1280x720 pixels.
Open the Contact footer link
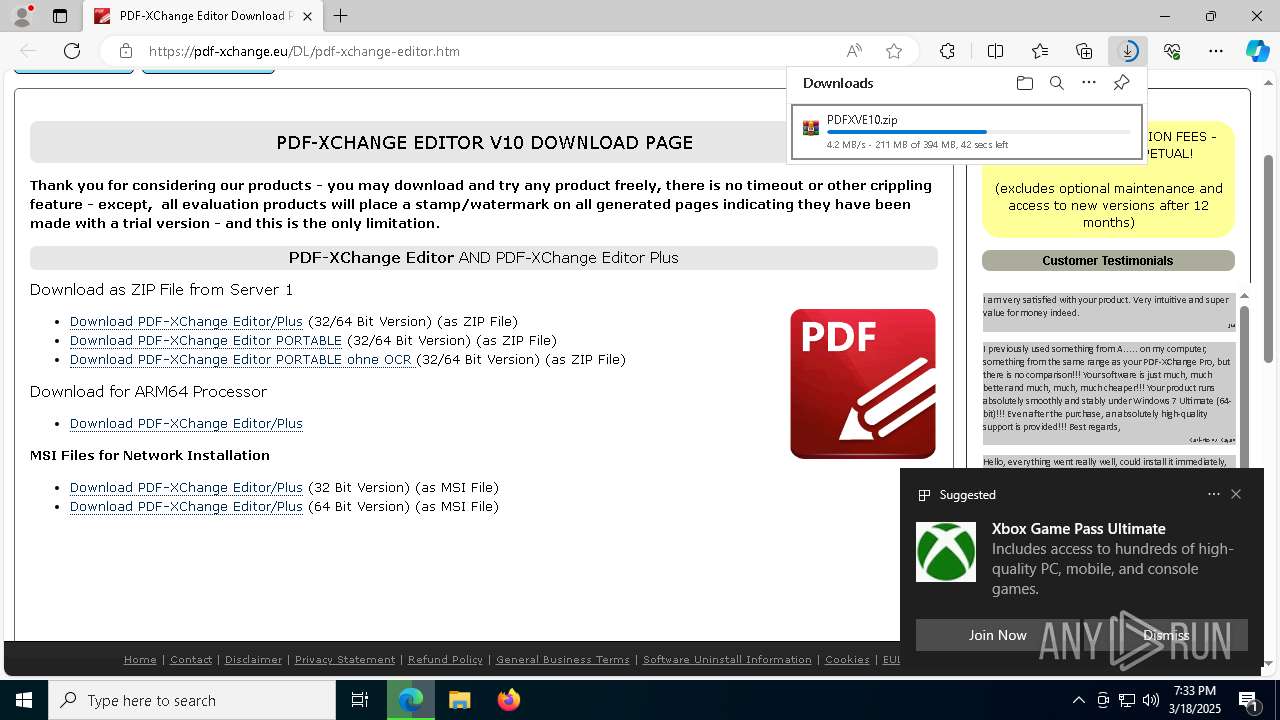click(191, 659)
